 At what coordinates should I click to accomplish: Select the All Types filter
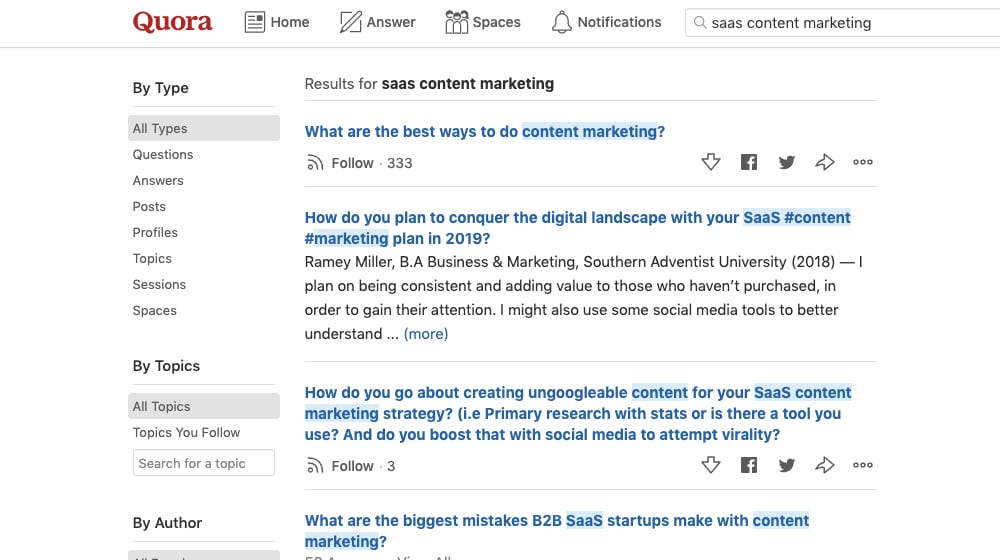[203, 128]
